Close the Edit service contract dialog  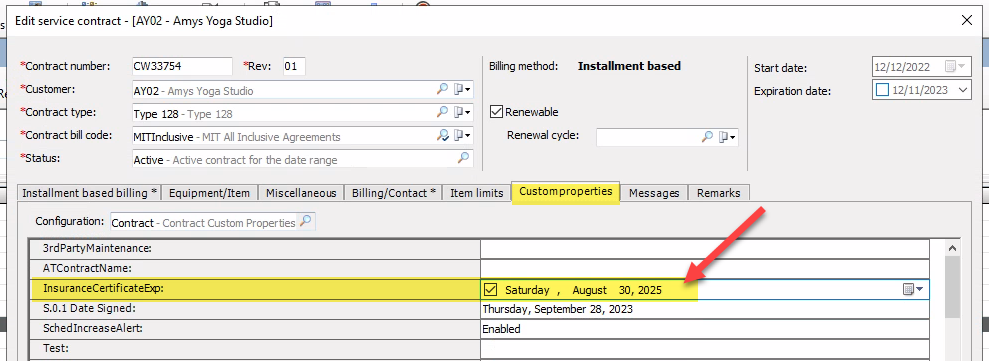coord(966,20)
